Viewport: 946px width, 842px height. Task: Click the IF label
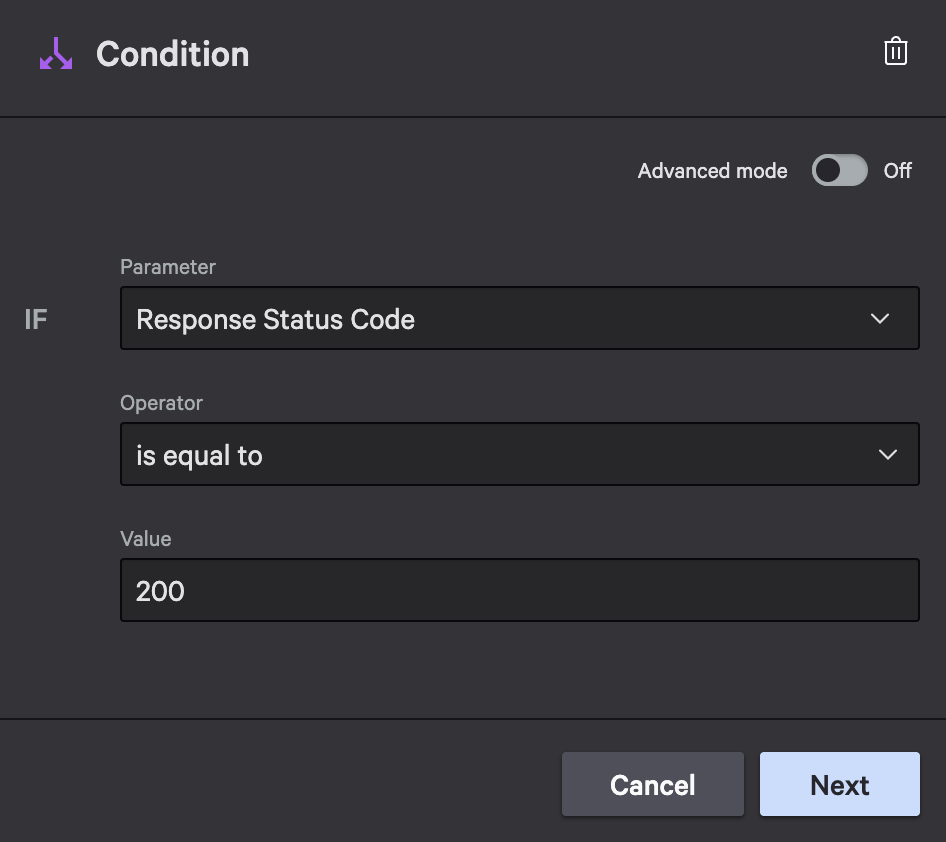pos(35,318)
